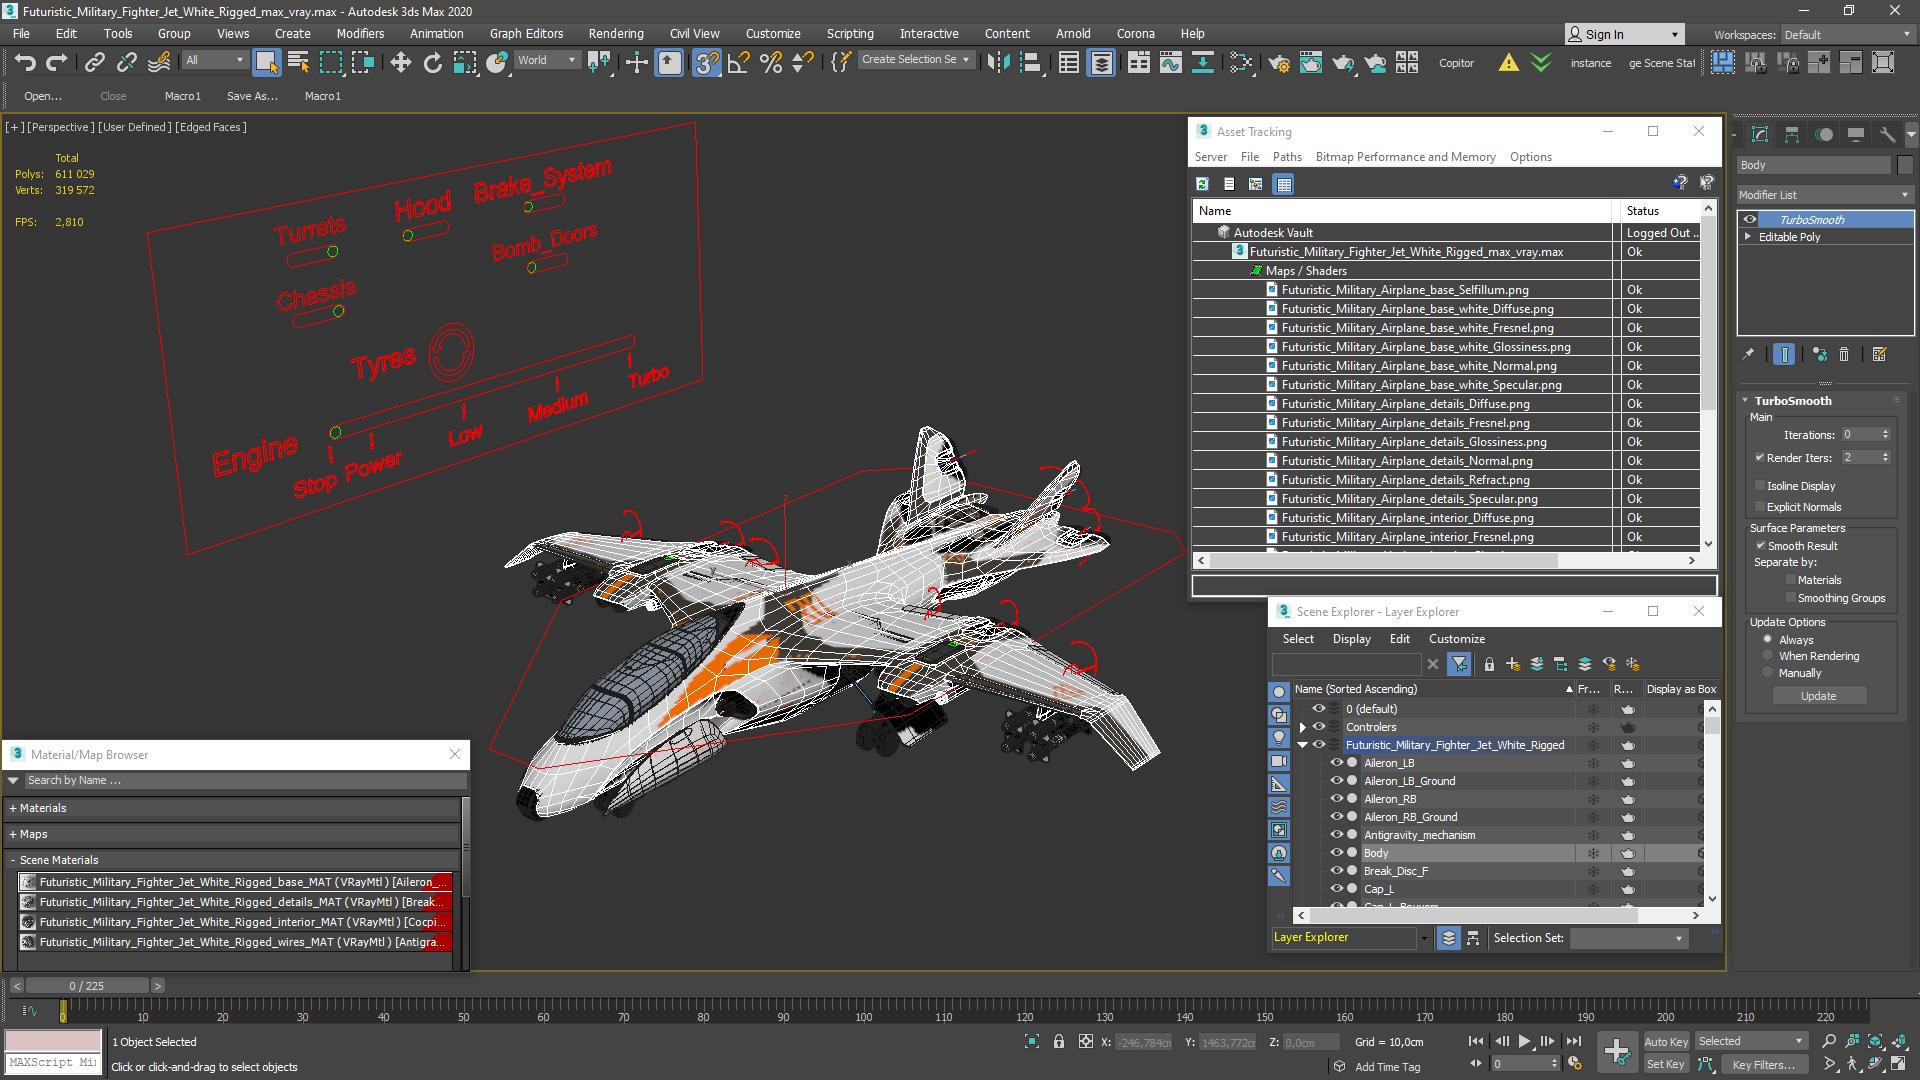Enable Explicit Normals checkbox
1920x1080 pixels.
point(1760,507)
